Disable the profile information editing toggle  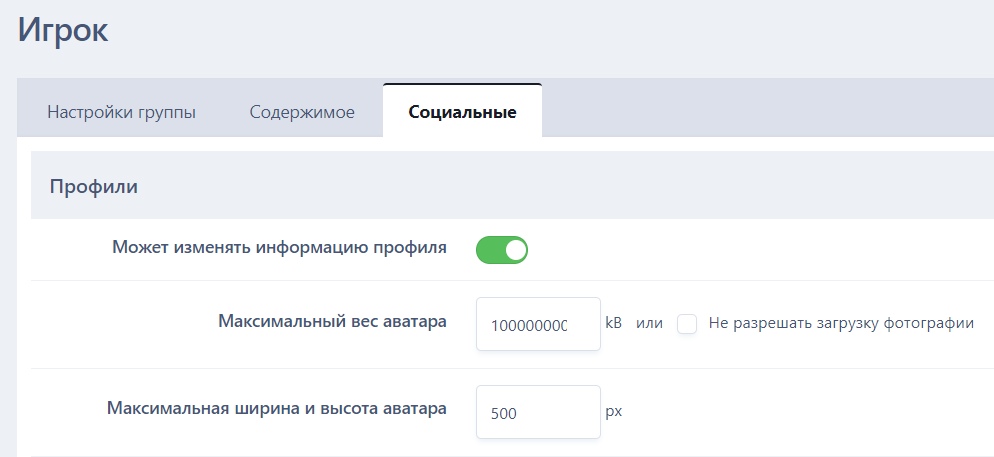point(501,250)
